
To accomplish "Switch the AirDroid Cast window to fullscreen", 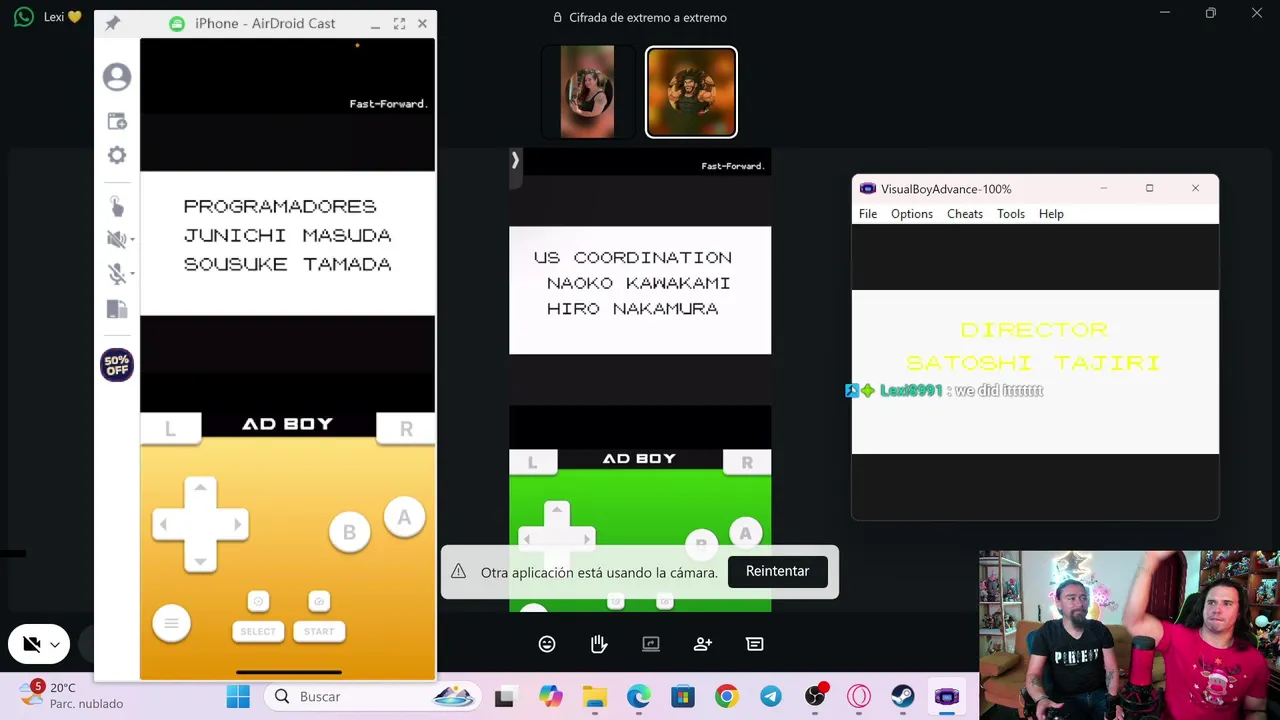I will (399, 23).
